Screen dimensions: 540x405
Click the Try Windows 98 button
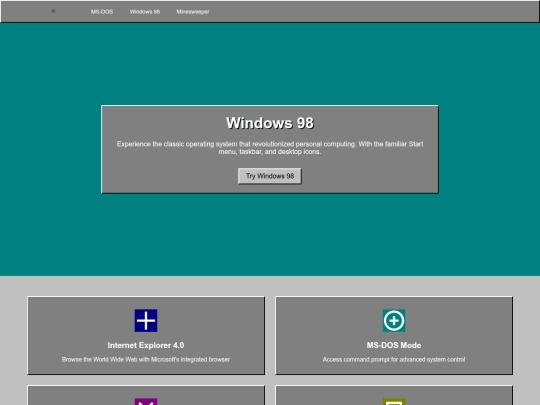coord(270,176)
